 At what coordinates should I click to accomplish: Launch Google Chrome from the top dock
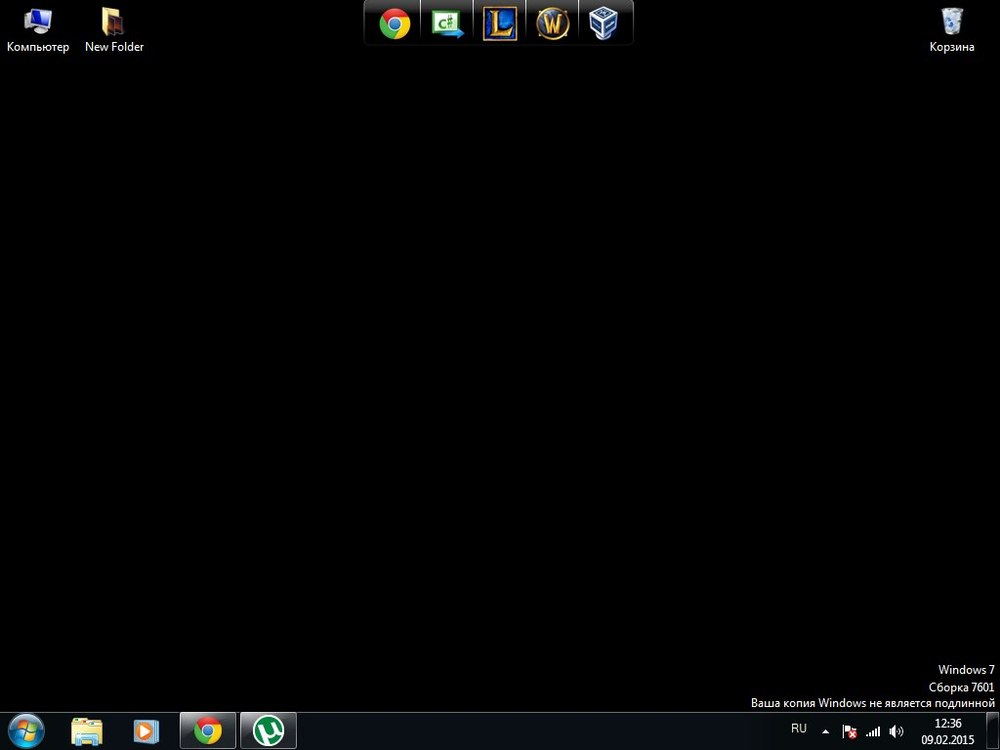tap(395, 23)
